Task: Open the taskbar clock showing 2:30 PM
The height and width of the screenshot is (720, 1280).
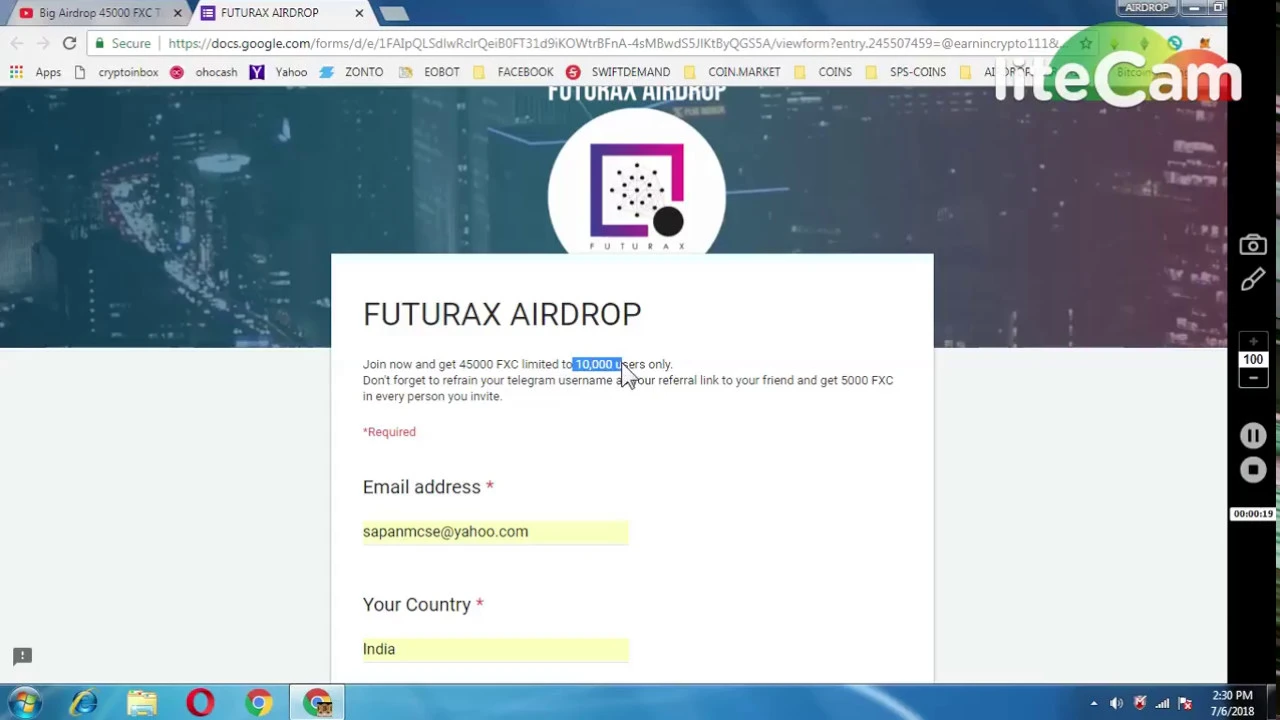Action: pos(1232,703)
